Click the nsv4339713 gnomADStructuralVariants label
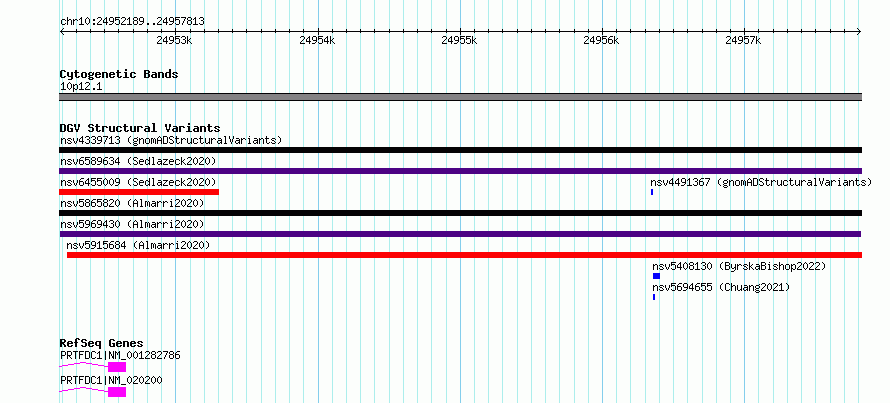 pos(171,140)
